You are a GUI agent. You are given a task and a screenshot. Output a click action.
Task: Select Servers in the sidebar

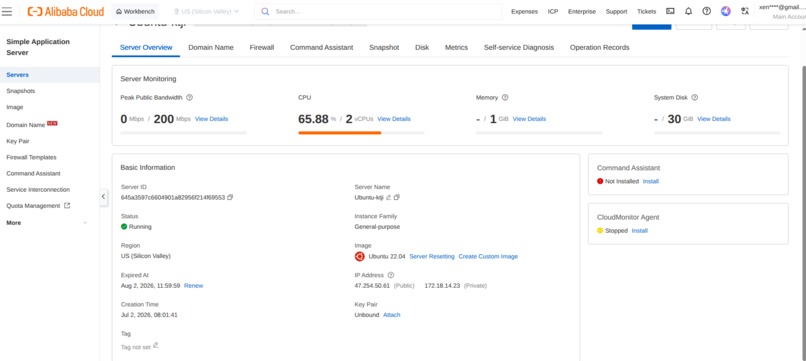tap(50, 75)
